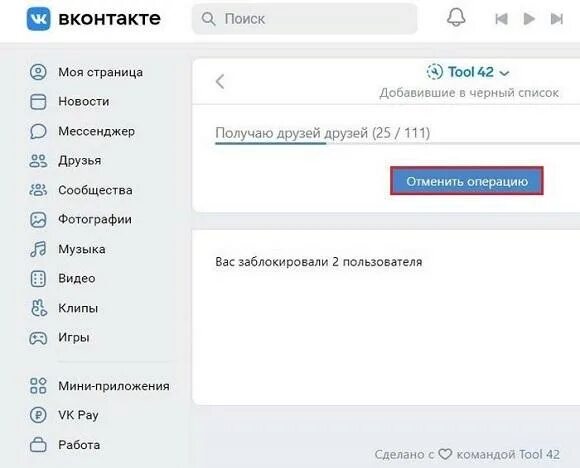Open the Игры gamepad icon
This screenshot has height=468, width=580.
tap(38, 338)
